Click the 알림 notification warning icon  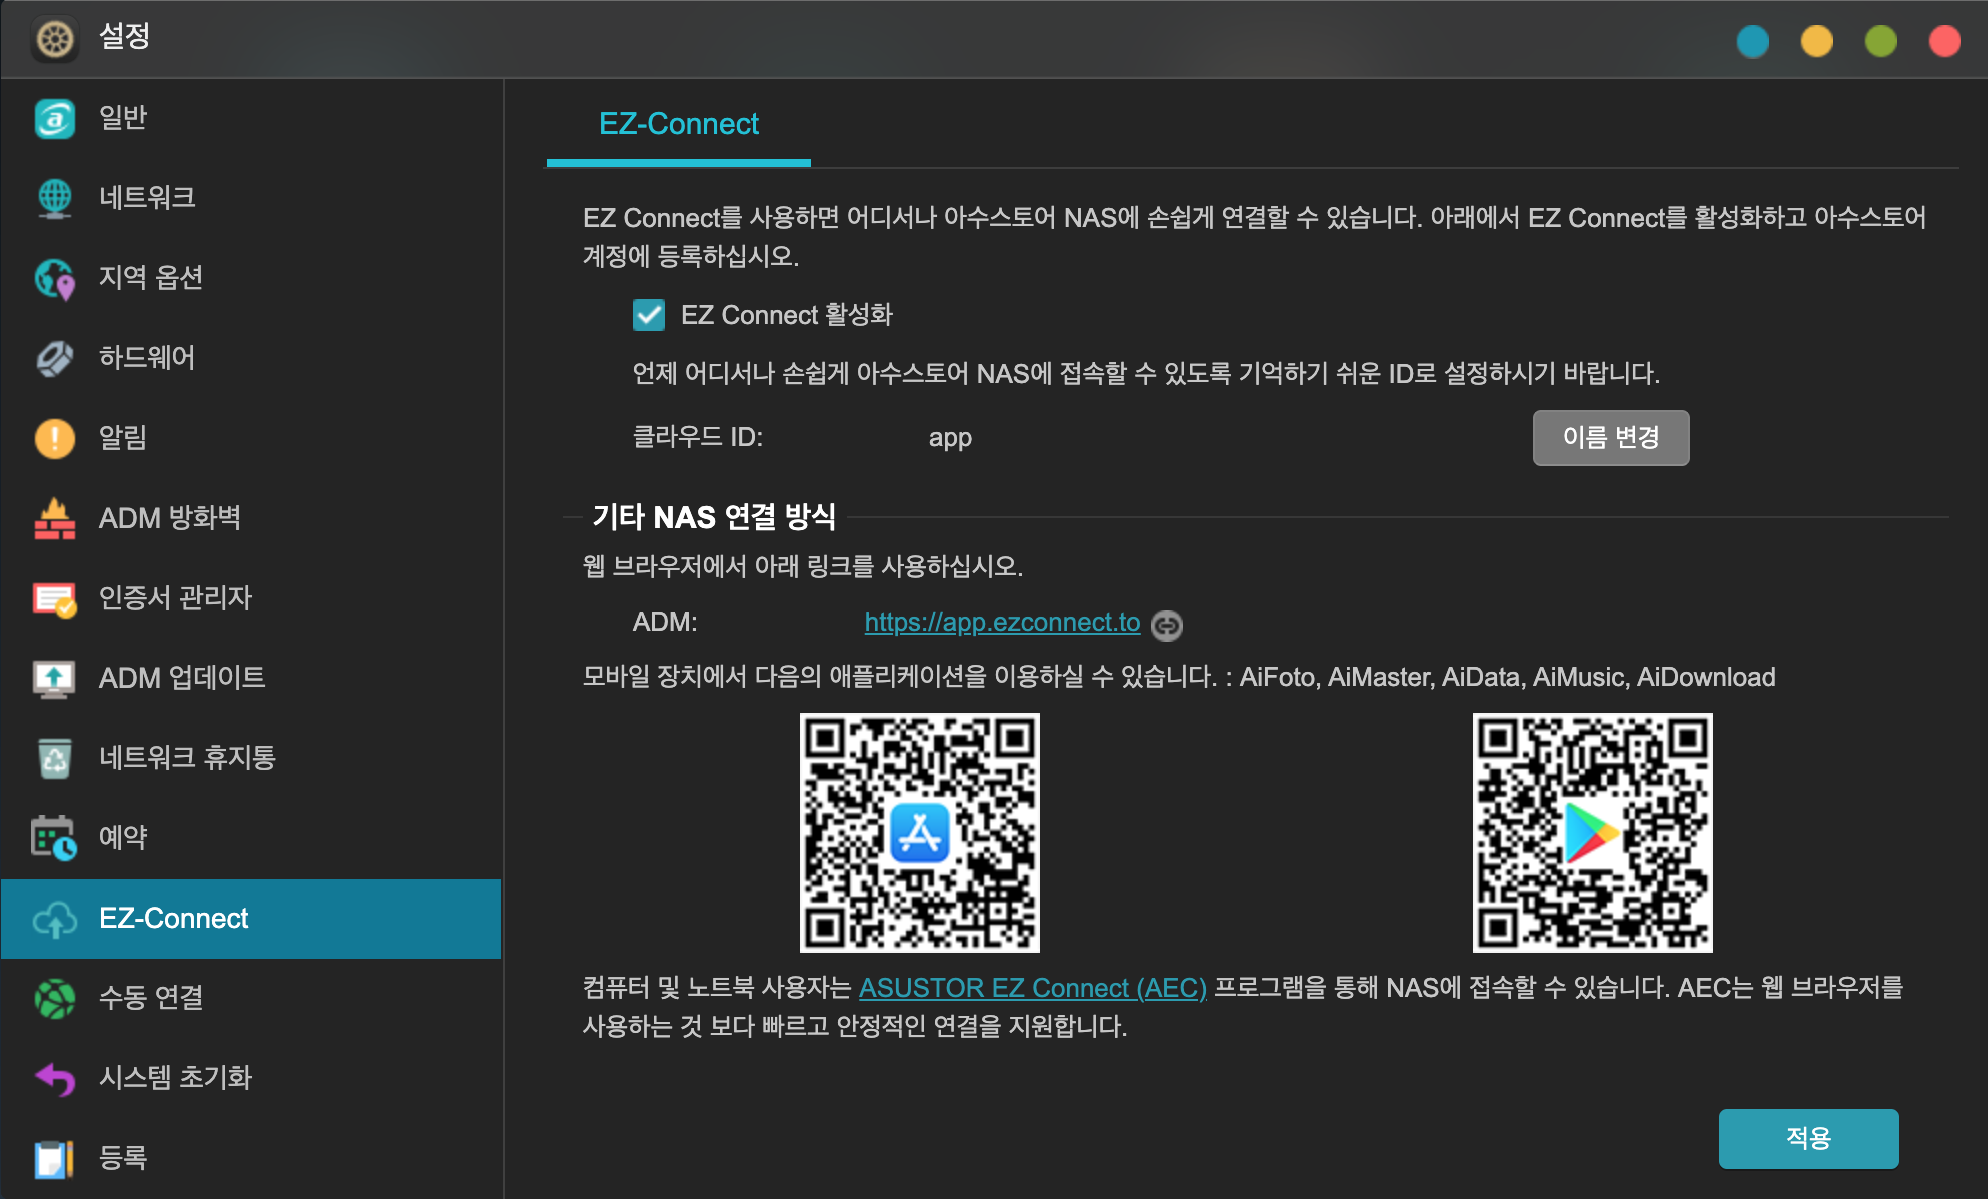pyautogui.click(x=55, y=438)
